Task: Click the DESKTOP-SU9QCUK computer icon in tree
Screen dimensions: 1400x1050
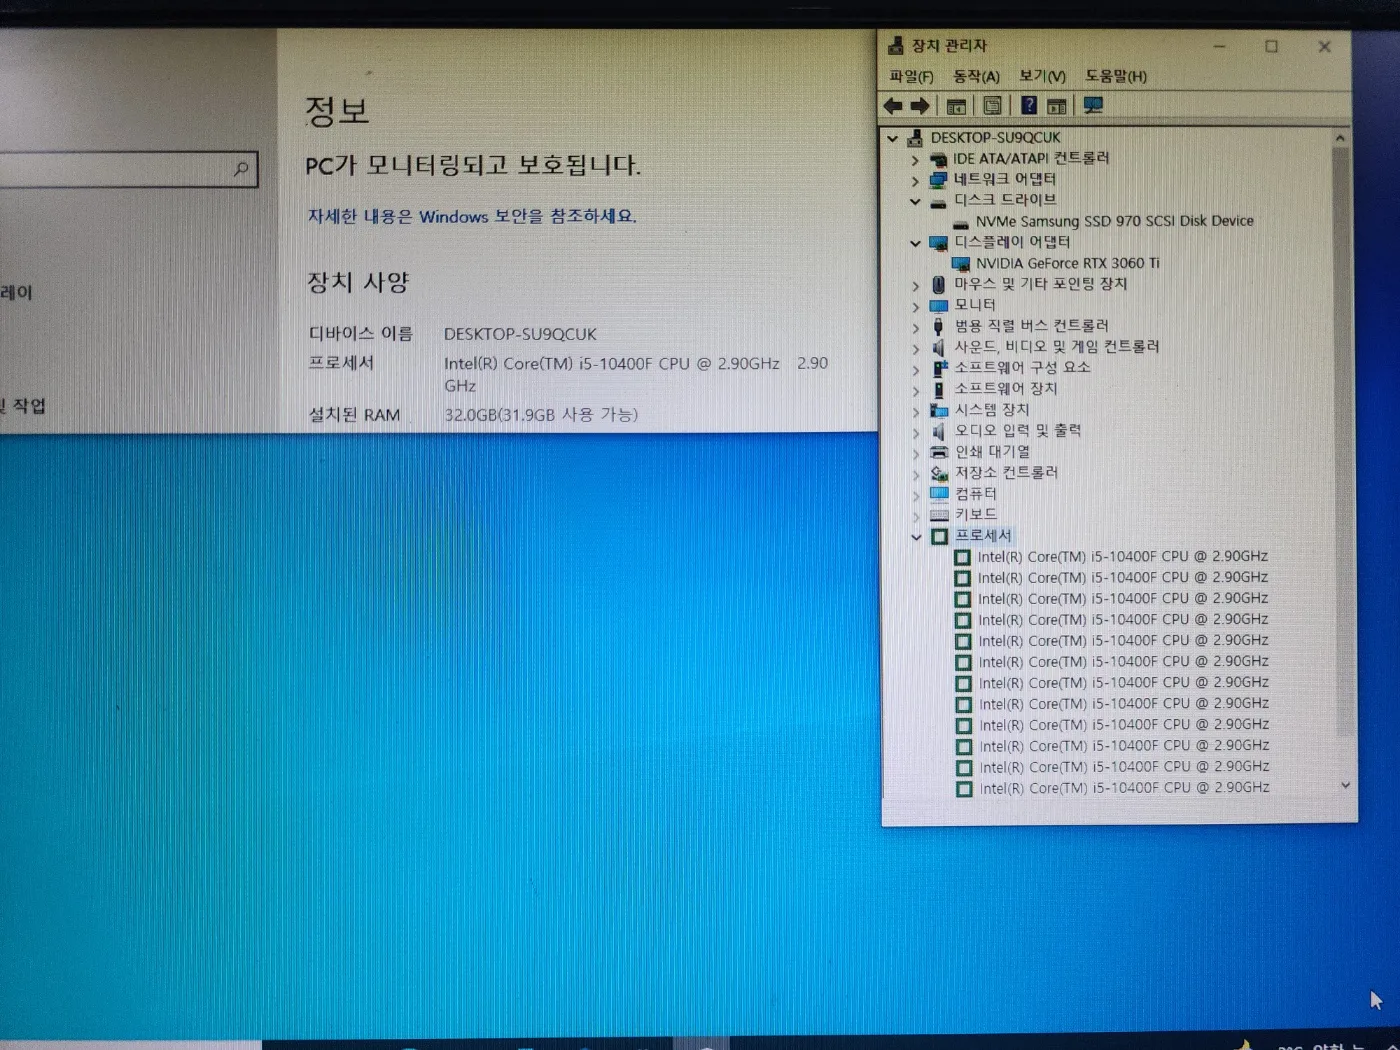Action: [914, 138]
